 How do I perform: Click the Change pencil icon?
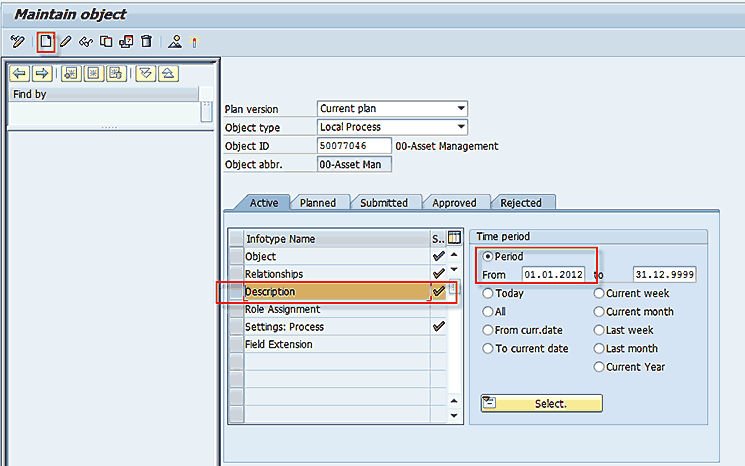[x=66, y=41]
